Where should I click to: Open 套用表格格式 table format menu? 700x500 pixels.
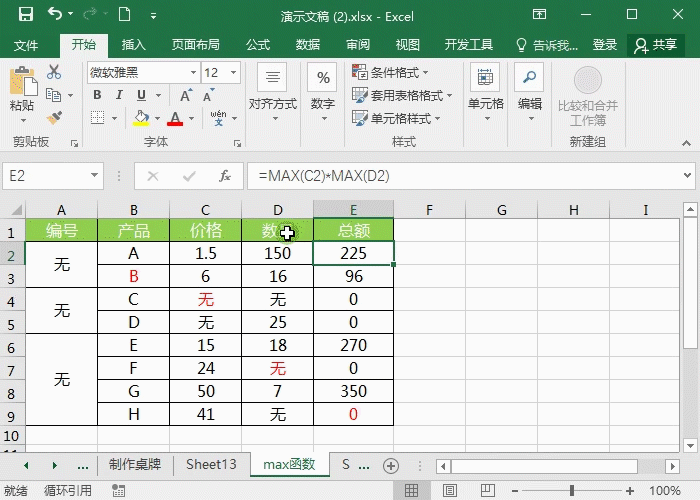[x=402, y=95]
